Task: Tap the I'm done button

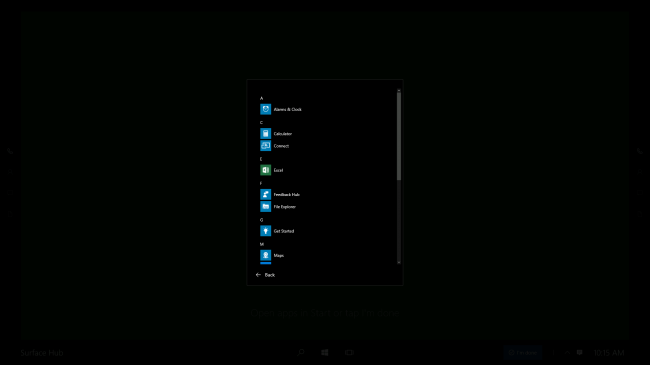Action: (x=522, y=353)
